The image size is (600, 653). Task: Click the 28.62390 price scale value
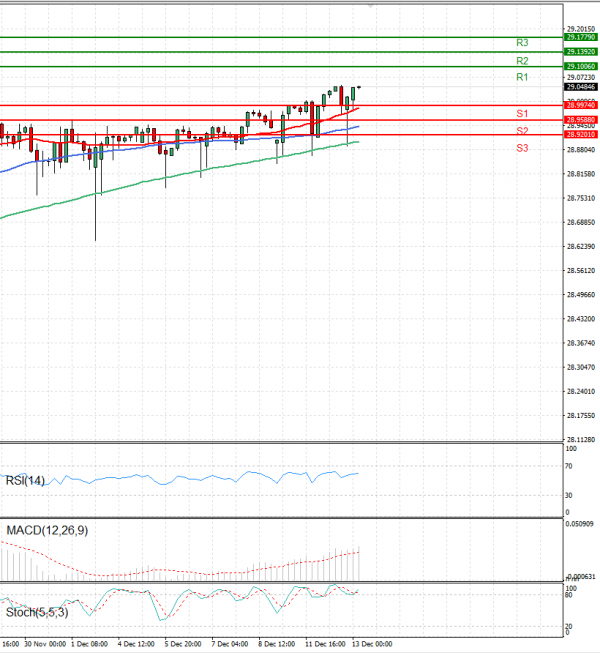point(581,247)
